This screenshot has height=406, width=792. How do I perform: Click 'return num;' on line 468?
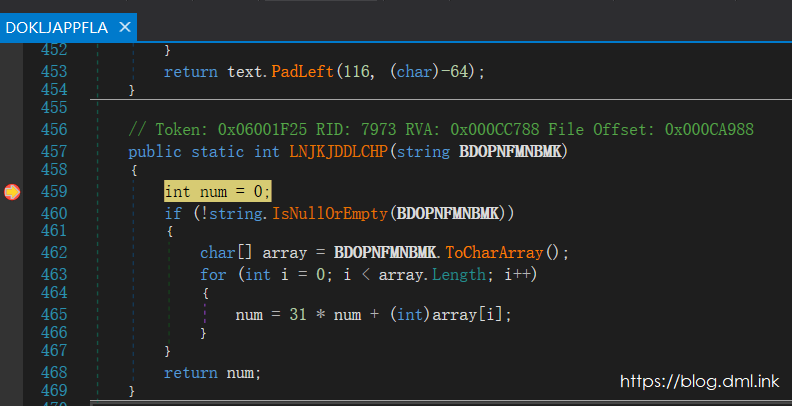point(212,372)
